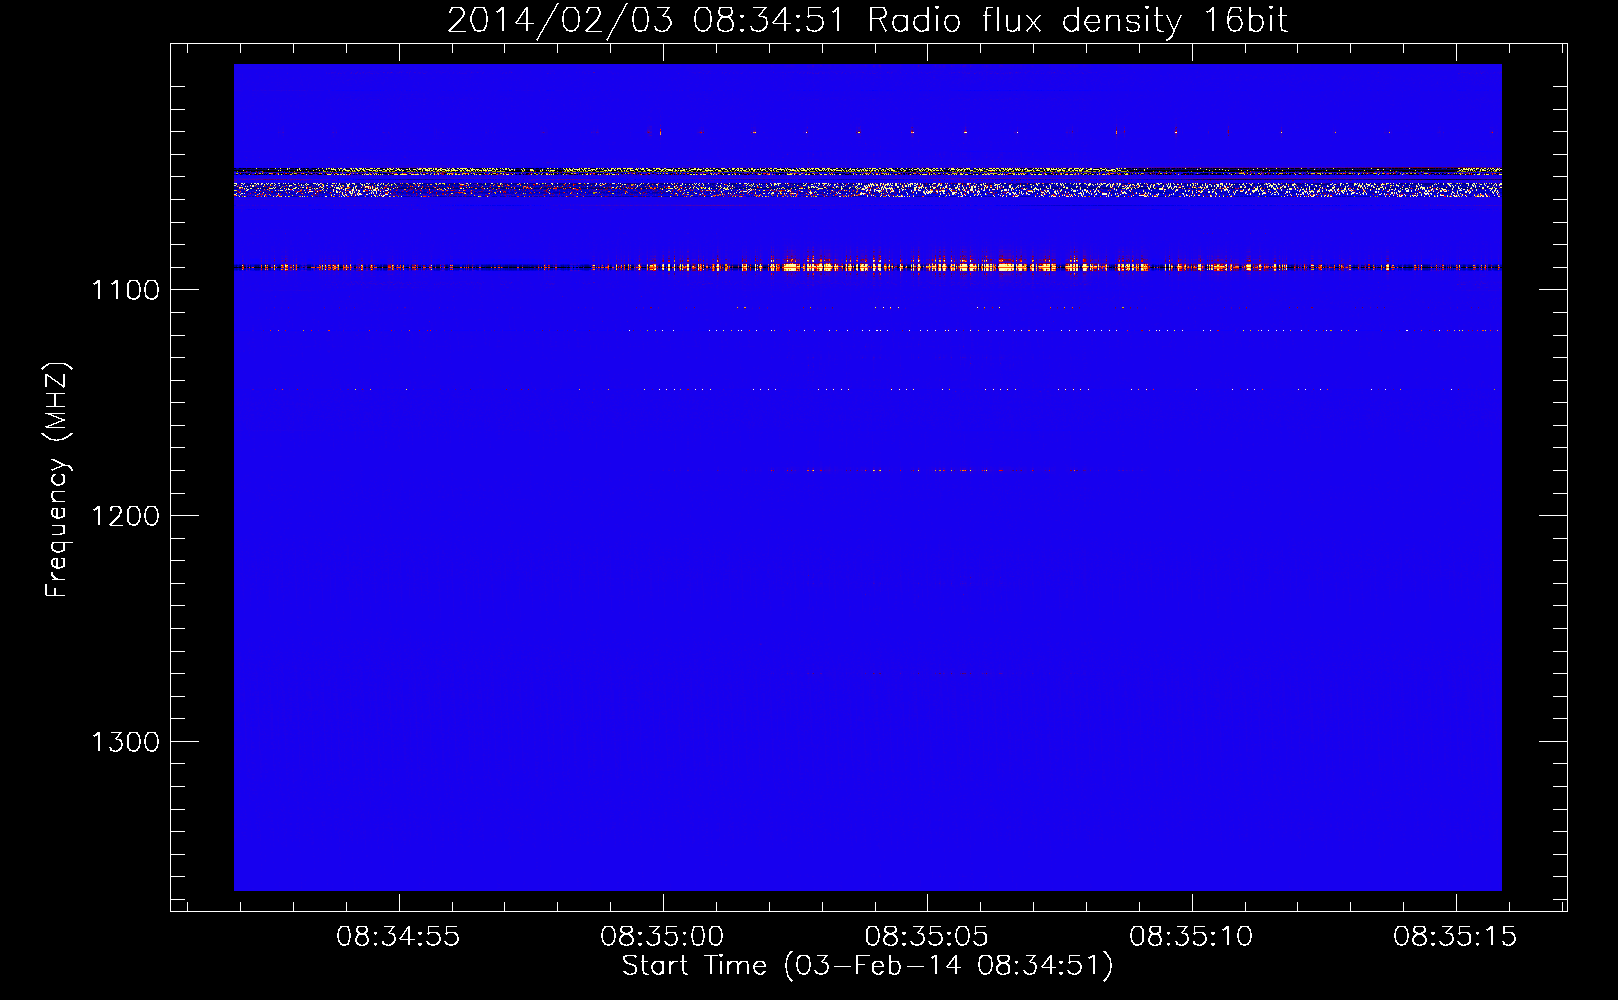Click the 08:35:10 time tick label
Screen dimensions: 1618x1000
pos(1191,937)
